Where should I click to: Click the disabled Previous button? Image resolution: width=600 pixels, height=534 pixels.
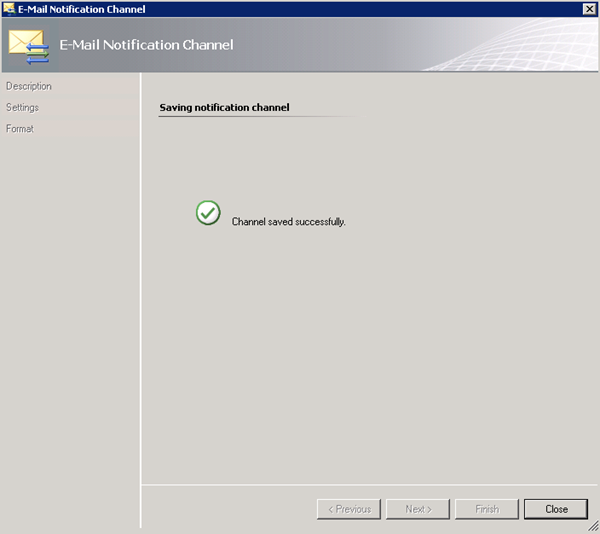[349, 509]
